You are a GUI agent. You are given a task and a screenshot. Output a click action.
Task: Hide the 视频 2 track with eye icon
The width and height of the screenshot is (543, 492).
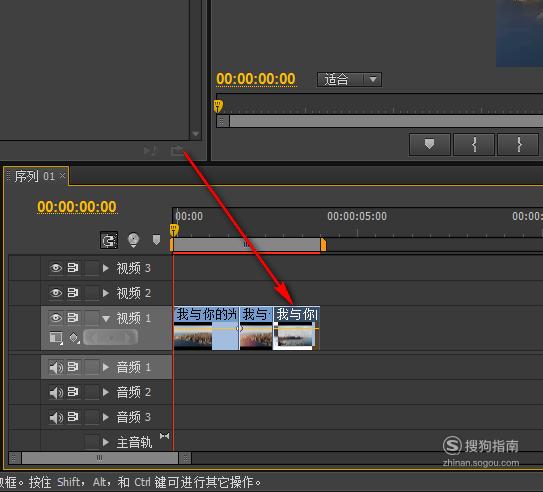click(x=56, y=293)
